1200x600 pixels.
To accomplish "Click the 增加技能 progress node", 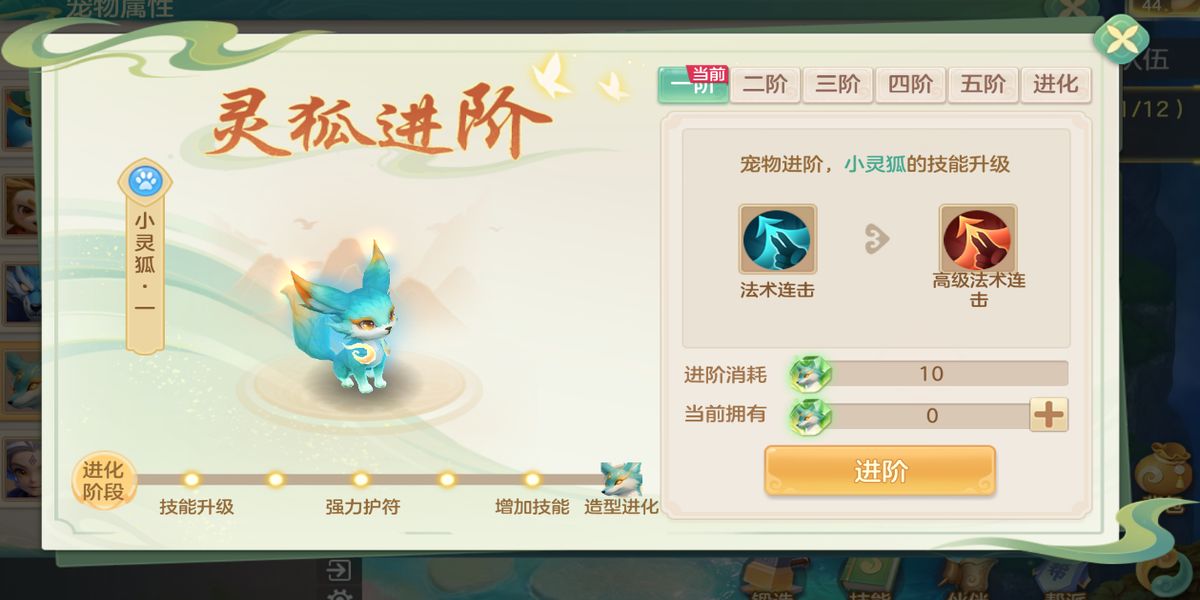I will 532,480.
